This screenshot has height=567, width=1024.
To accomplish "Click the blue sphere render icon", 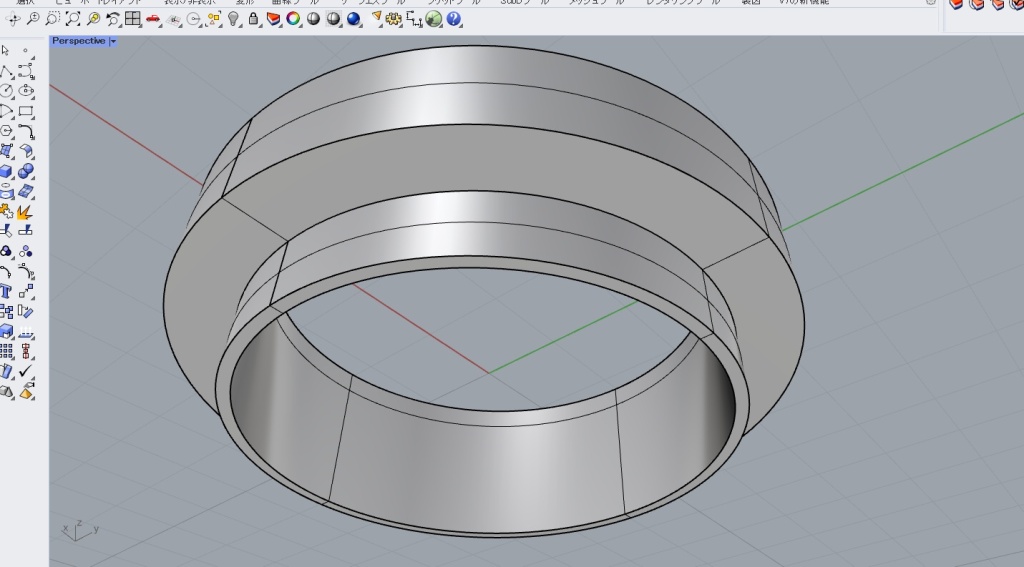I will 353,19.
